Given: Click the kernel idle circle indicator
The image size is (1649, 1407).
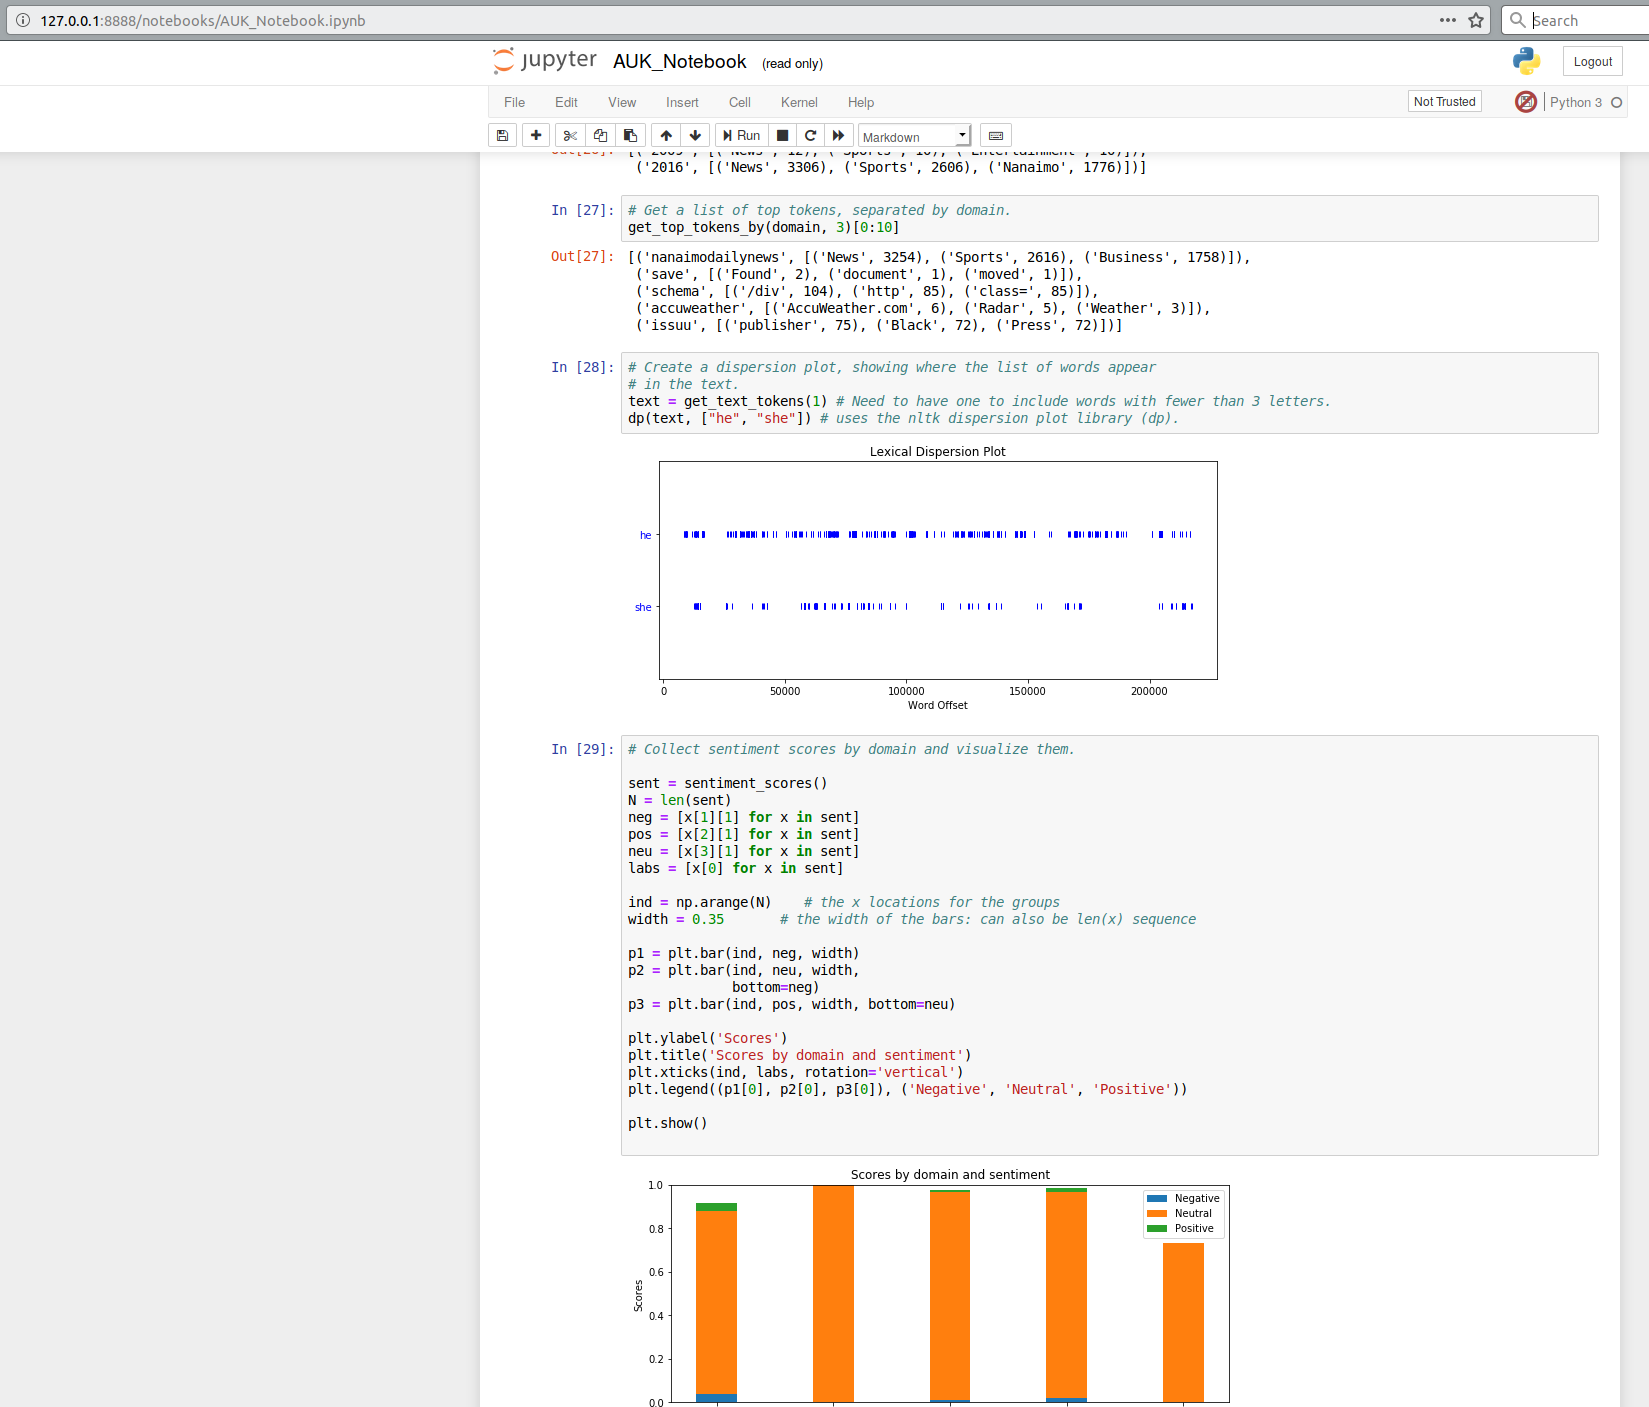Looking at the screenshot, I should coord(1616,102).
